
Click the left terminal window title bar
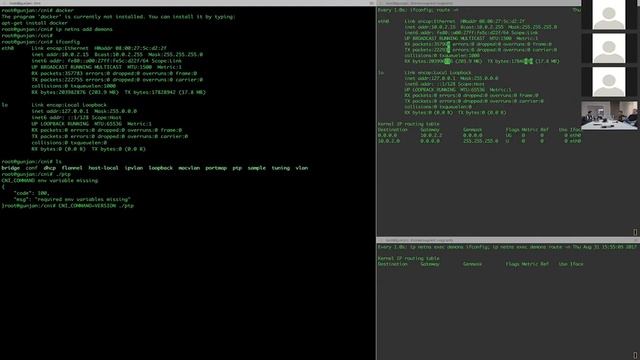(x=188, y=3)
